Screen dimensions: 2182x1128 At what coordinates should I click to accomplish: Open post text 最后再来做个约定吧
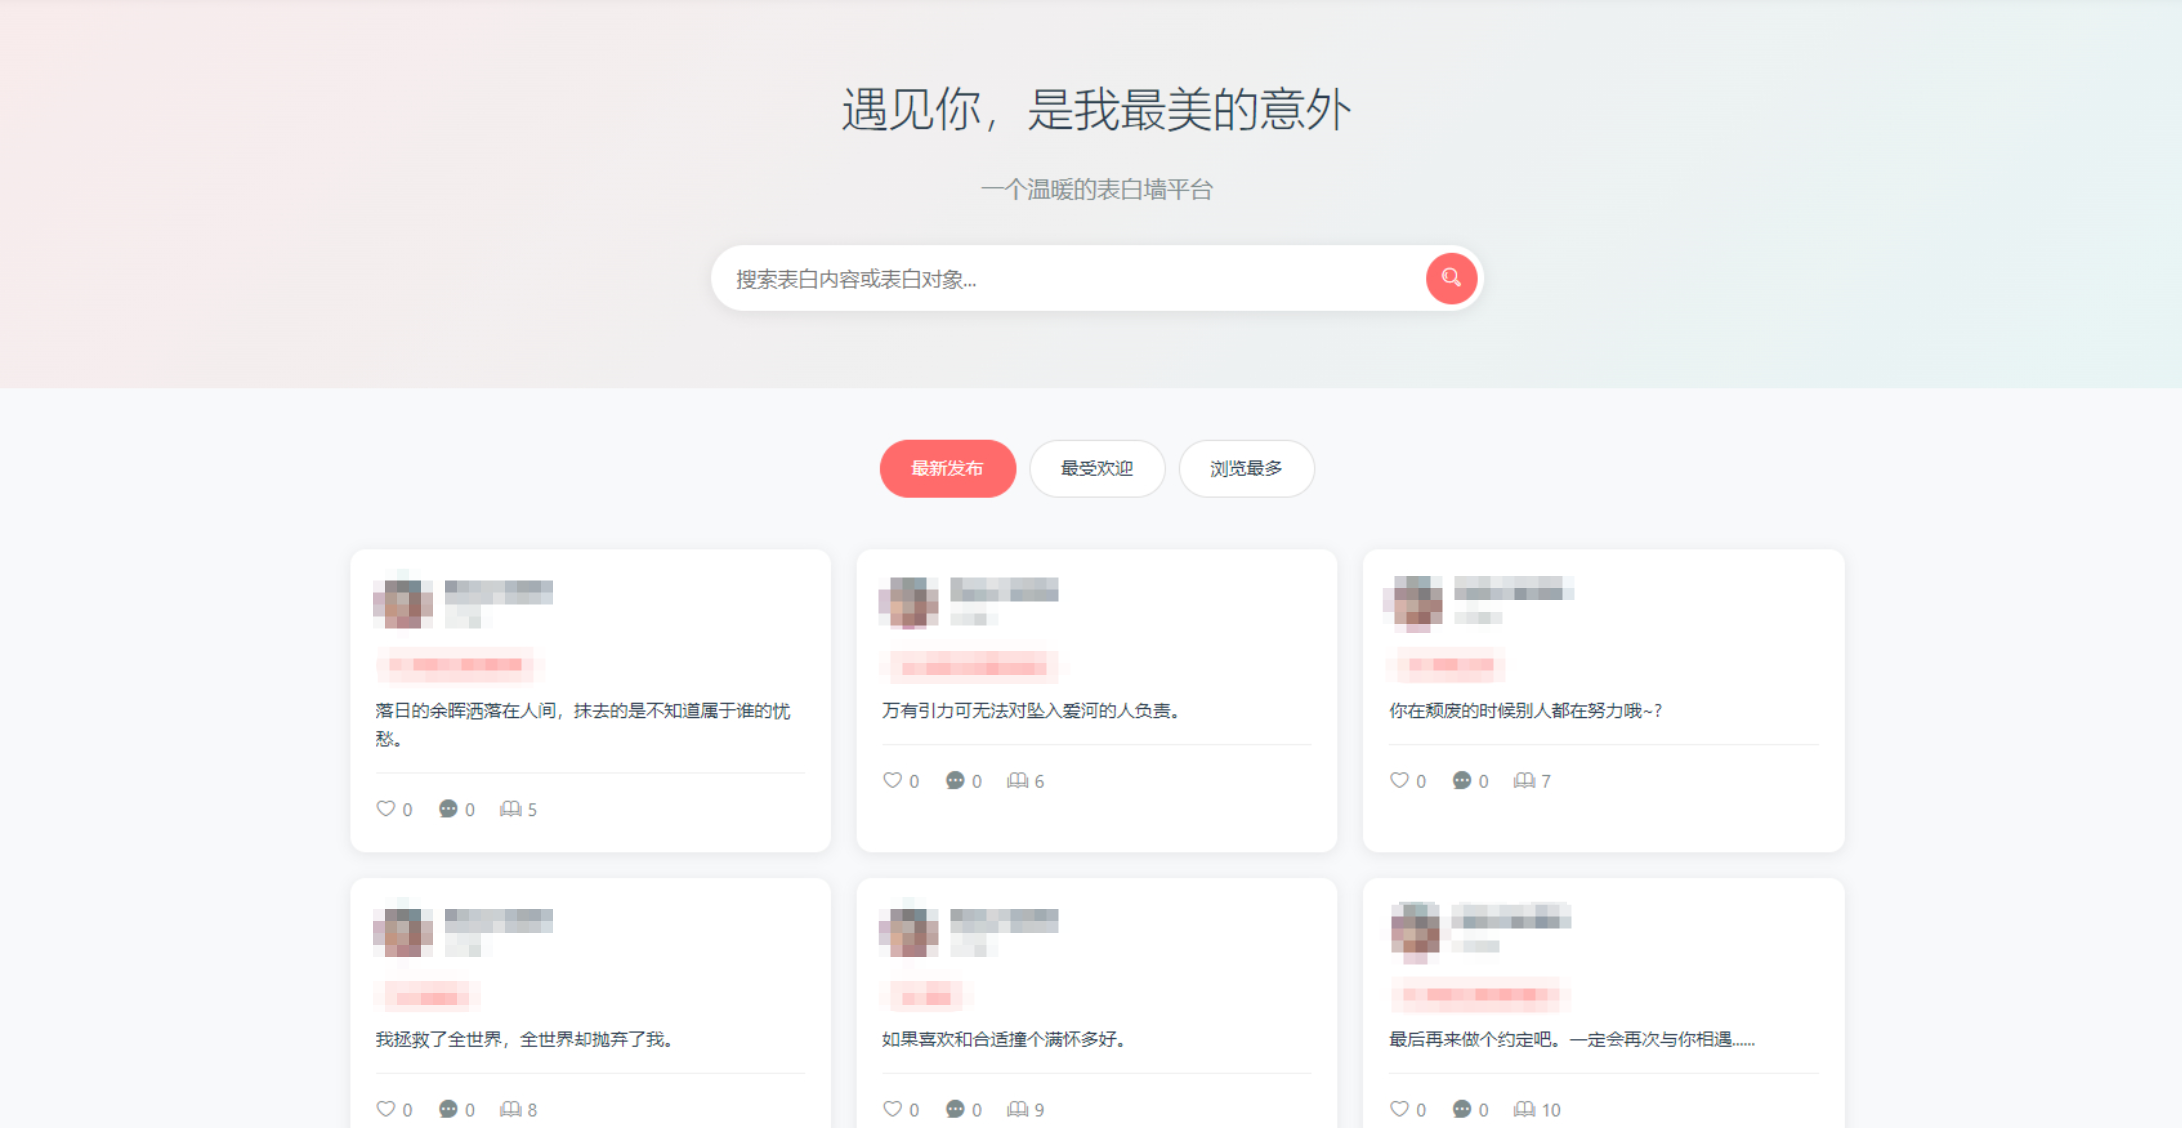[1572, 1040]
